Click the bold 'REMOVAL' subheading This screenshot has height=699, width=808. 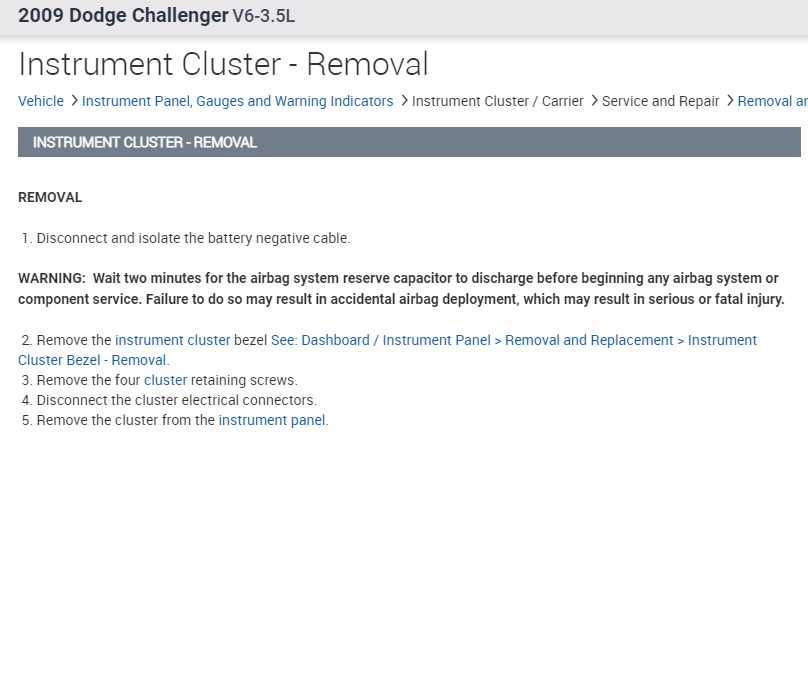coord(50,197)
